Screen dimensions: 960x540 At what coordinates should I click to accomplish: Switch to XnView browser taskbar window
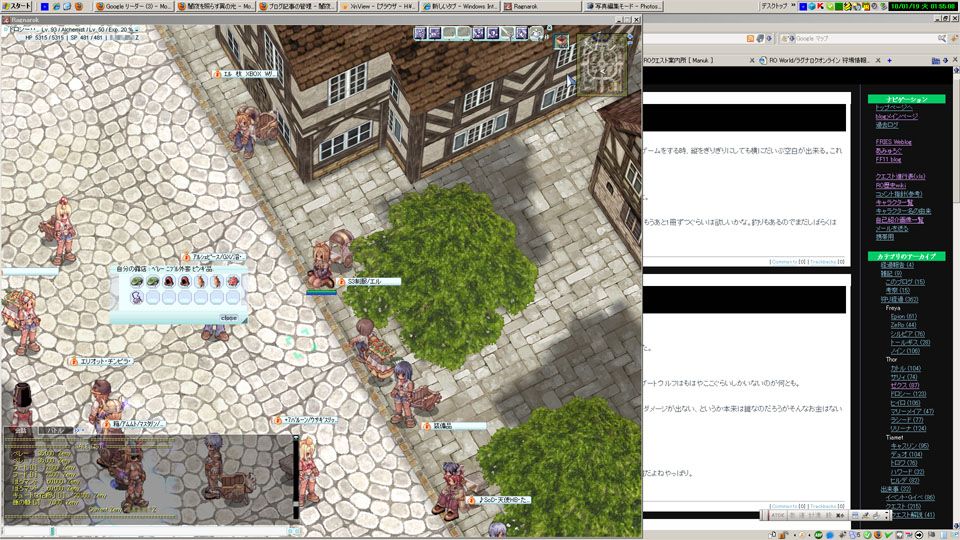(379, 6)
